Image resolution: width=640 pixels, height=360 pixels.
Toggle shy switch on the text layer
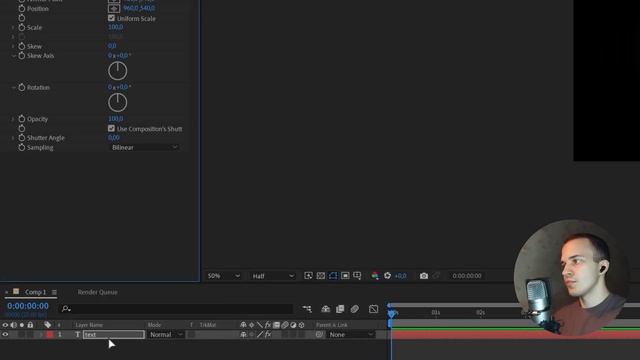coord(243,334)
